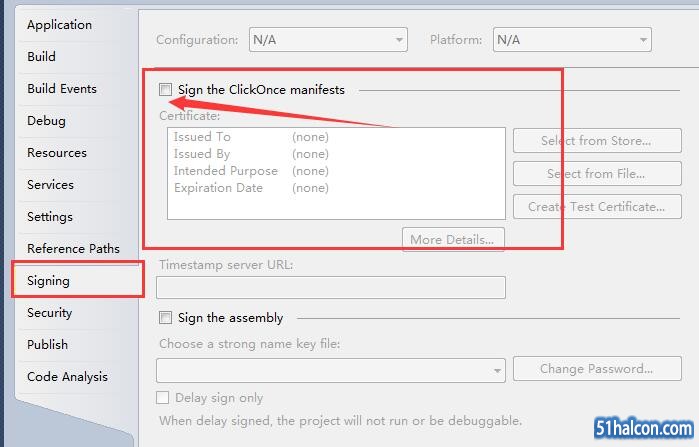Select the Reference Paths tab
This screenshot has width=699, height=447.
pyautogui.click(x=73, y=249)
